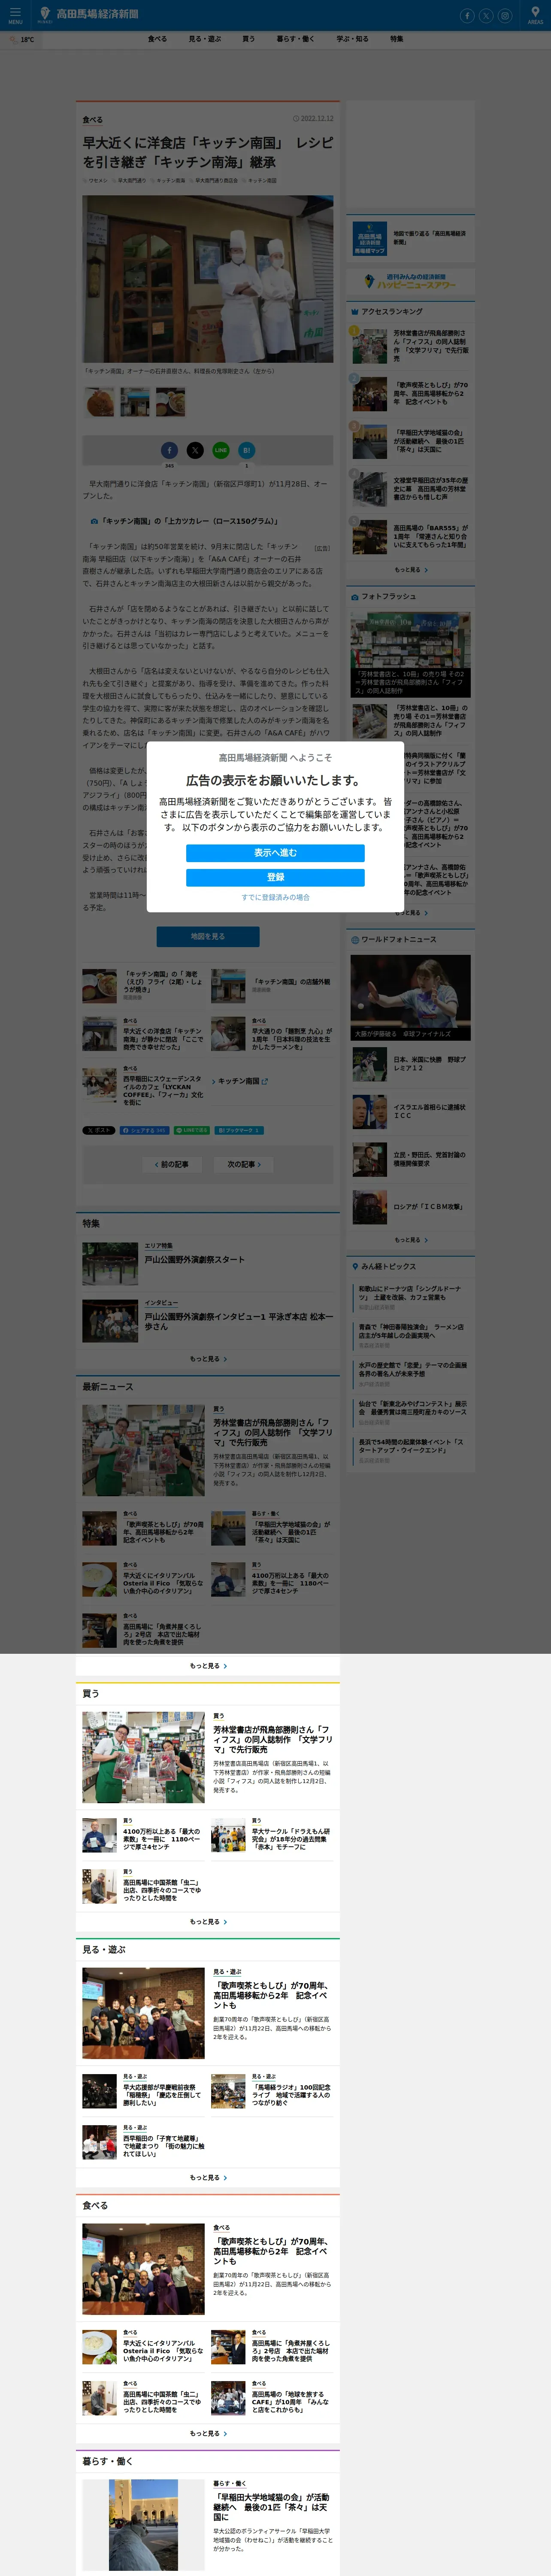The height and width of the screenshot is (2576, 551).
Task: Click the 高田馬場経済新聞 site logo
Action: pyautogui.click(x=88, y=14)
